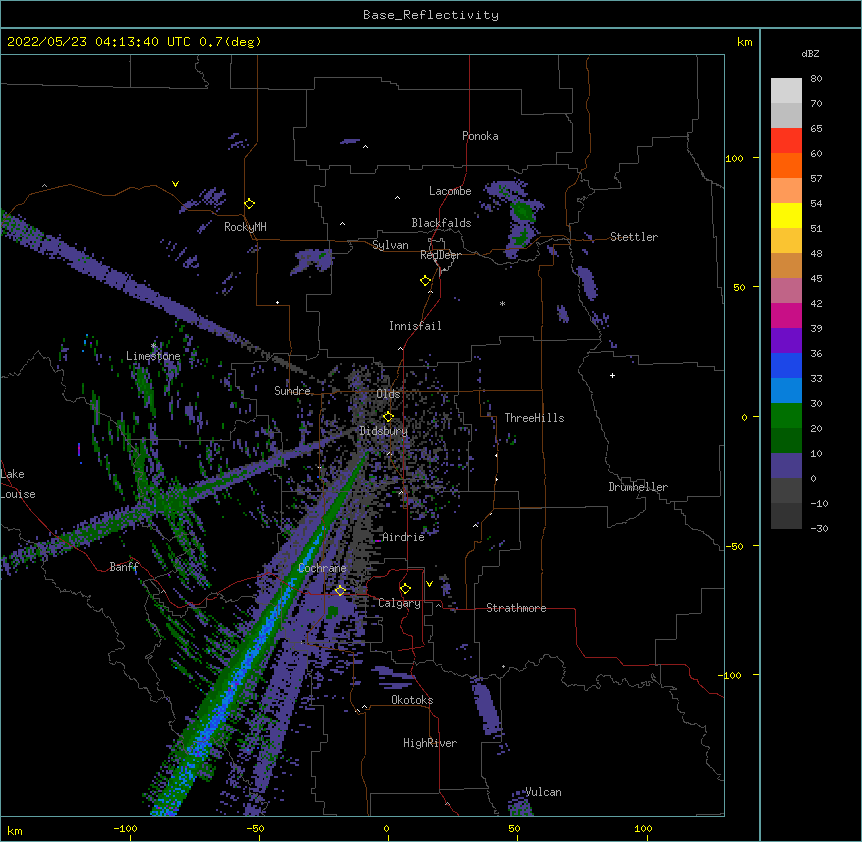Screen dimensions: 862x842
Task: Click the white asterisk marker above Limestone
Action: (153, 346)
